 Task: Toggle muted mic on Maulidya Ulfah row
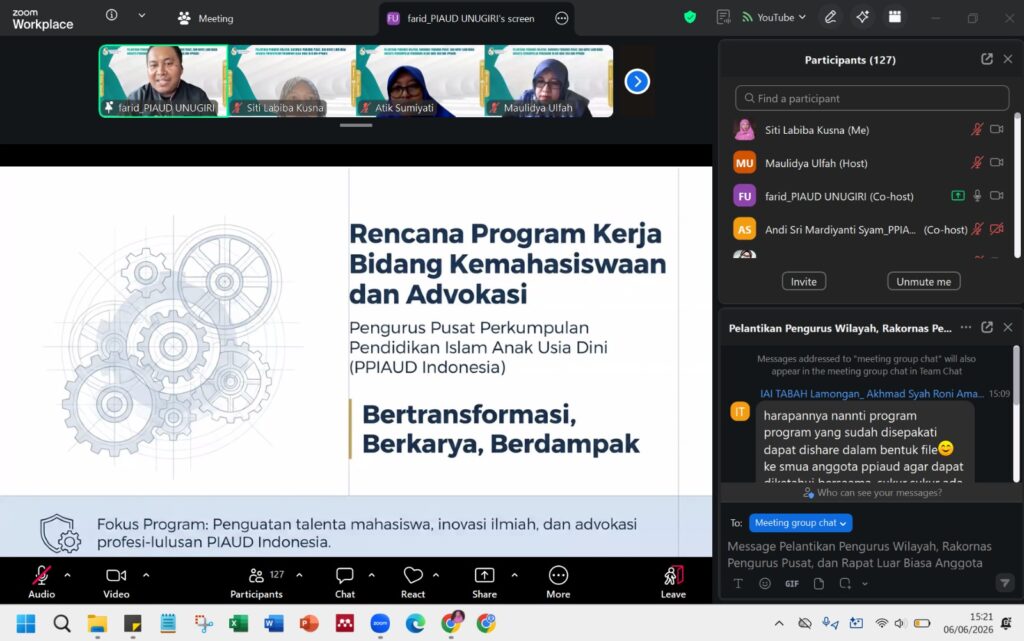click(976, 163)
